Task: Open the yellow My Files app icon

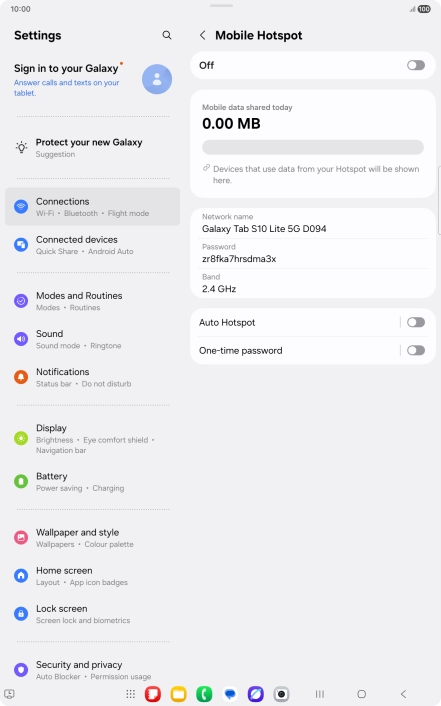Action: tap(178, 694)
